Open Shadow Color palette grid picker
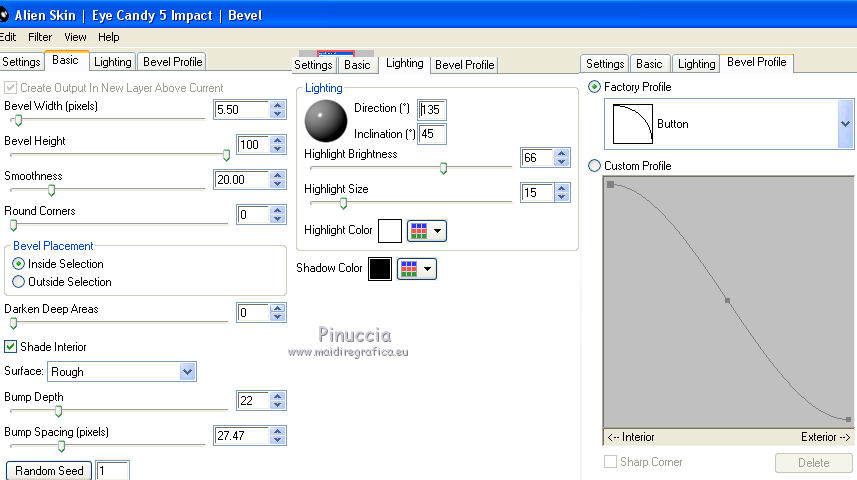Image resolution: width=857 pixels, height=480 pixels. pyautogui.click(x=416, y=268)
